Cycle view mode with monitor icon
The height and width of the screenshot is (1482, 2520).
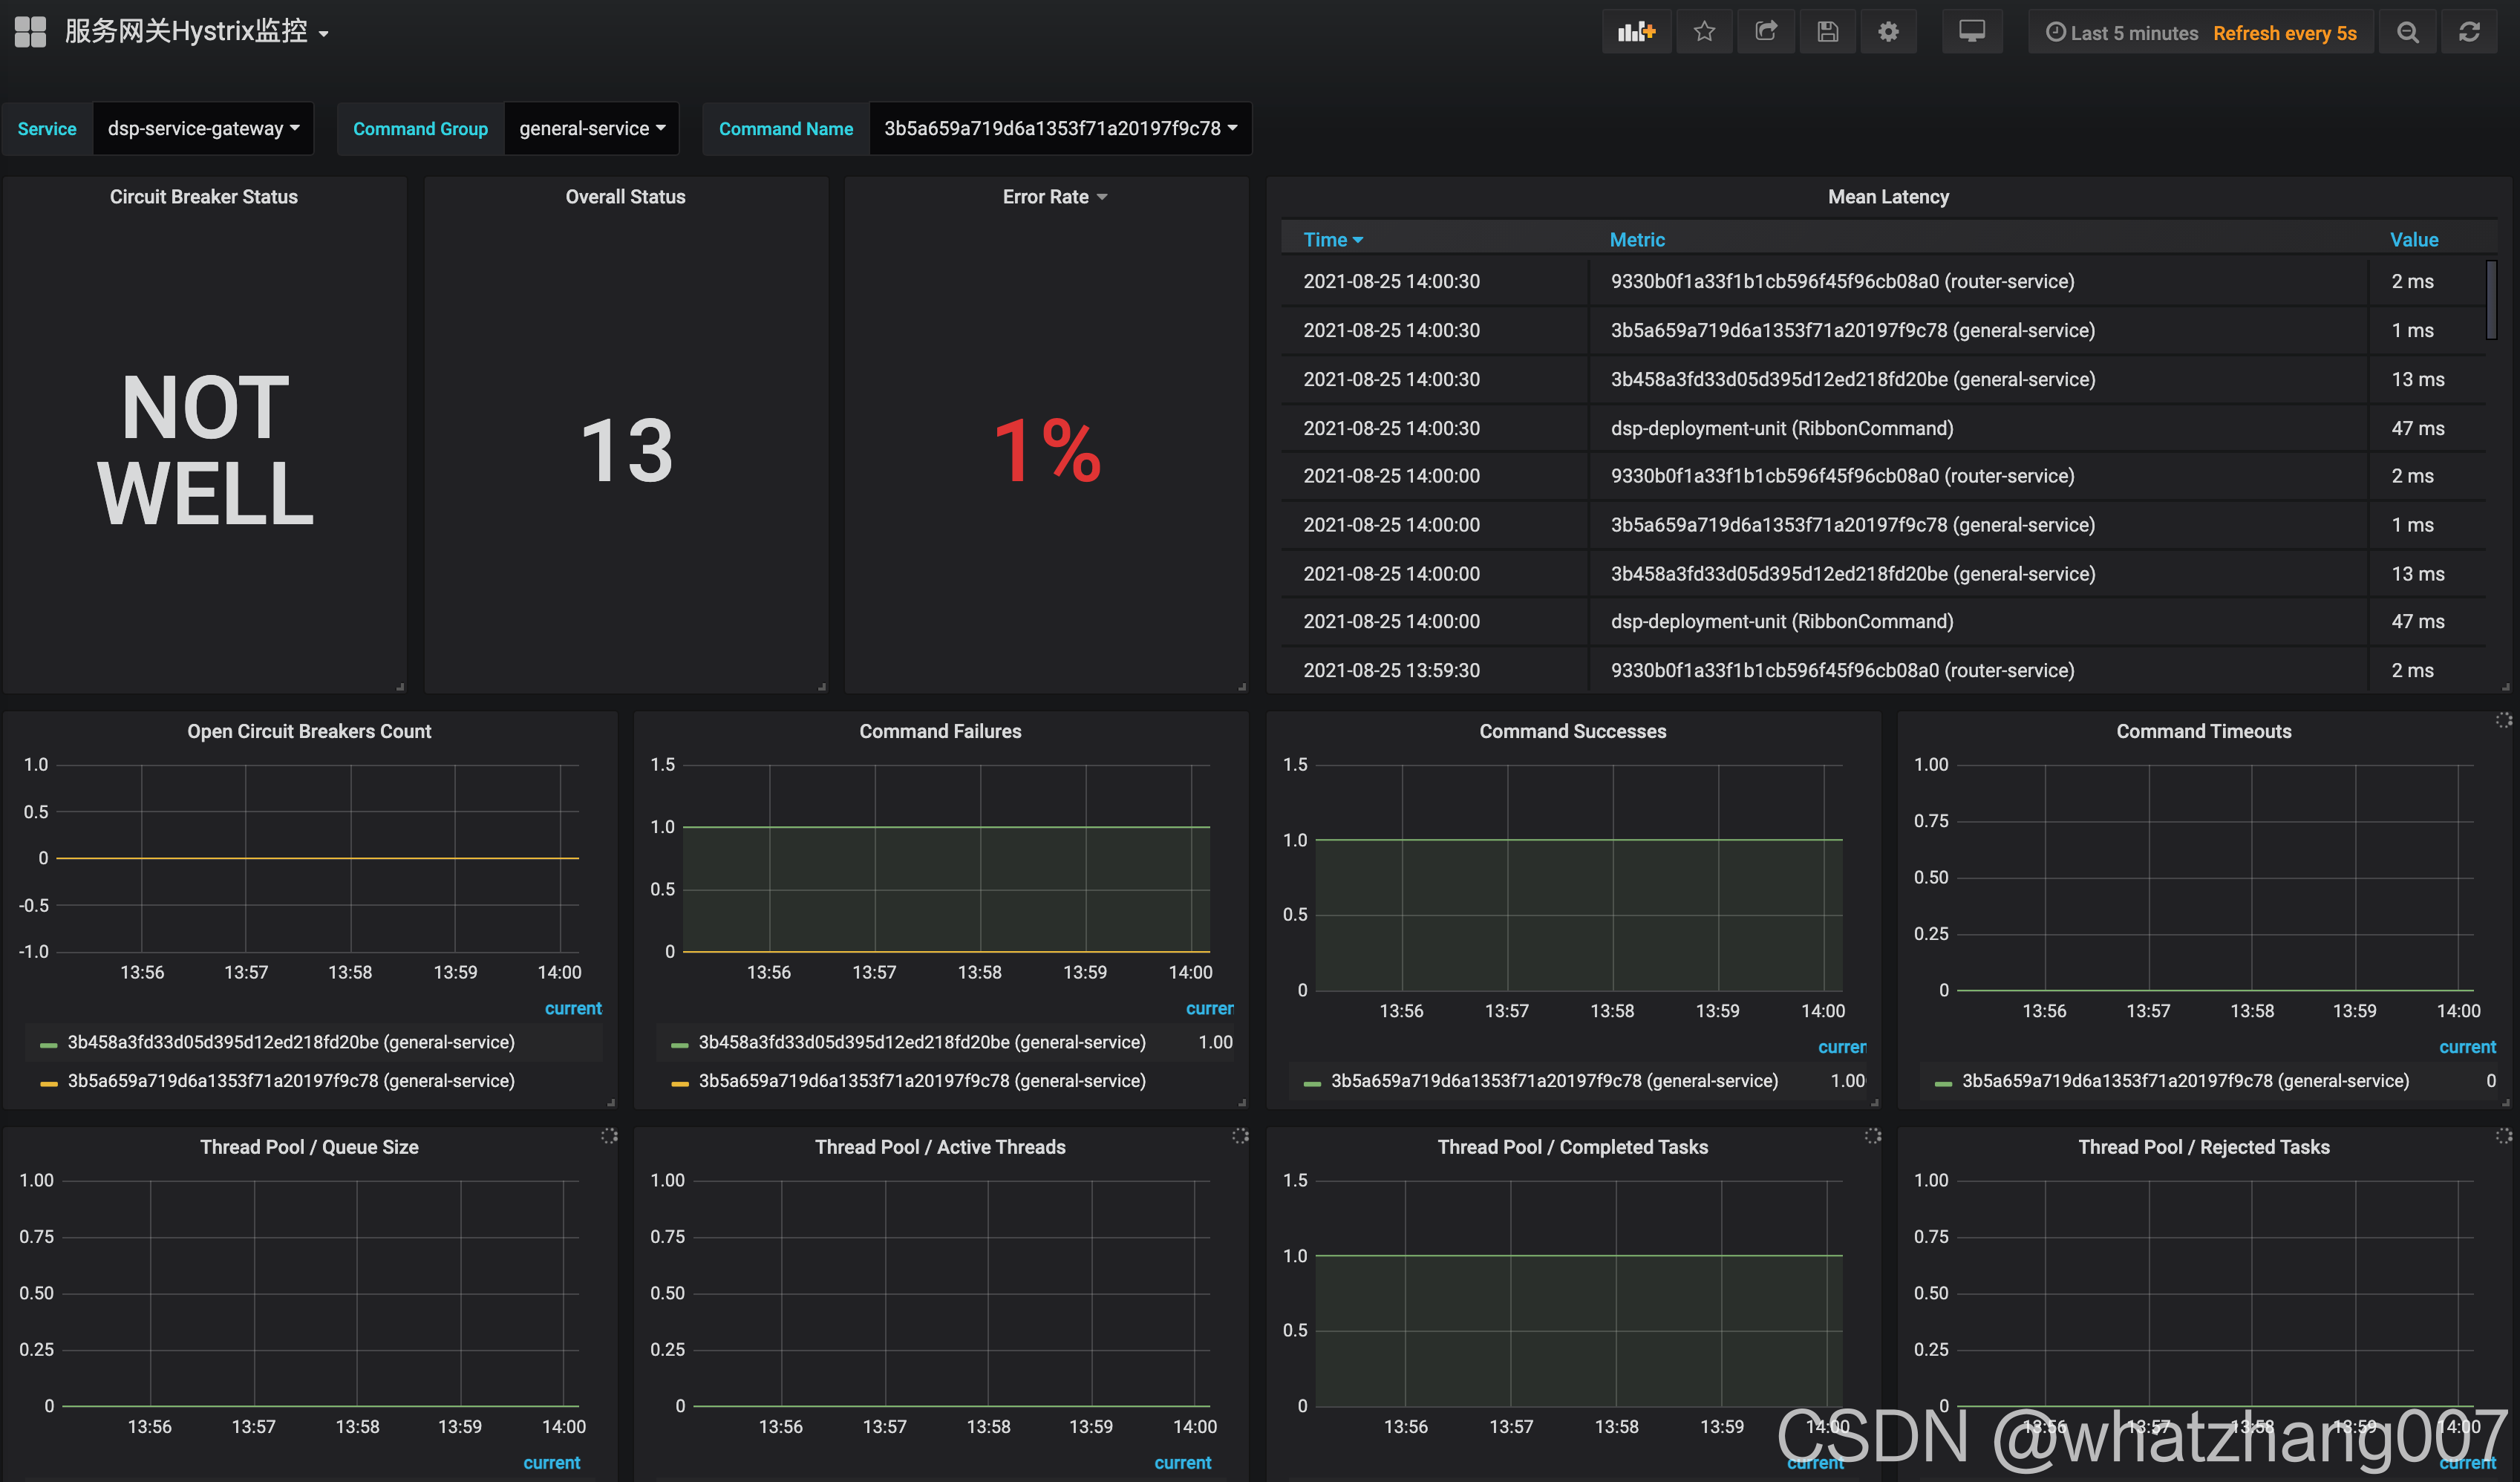[x=1971, y=32]
